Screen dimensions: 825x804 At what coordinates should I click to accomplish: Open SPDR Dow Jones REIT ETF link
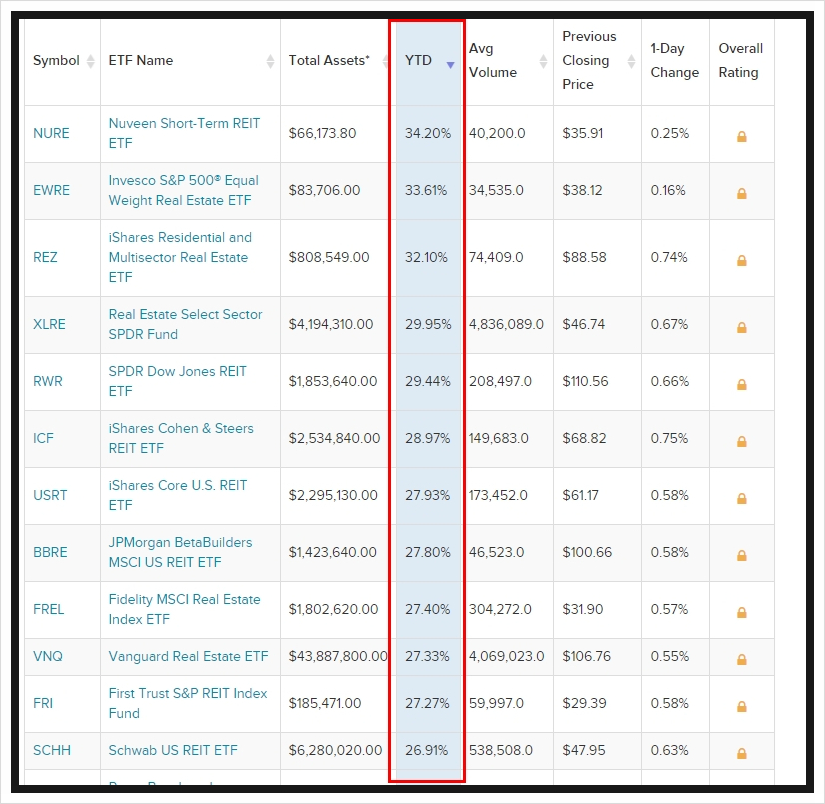(x=178, y=381)
